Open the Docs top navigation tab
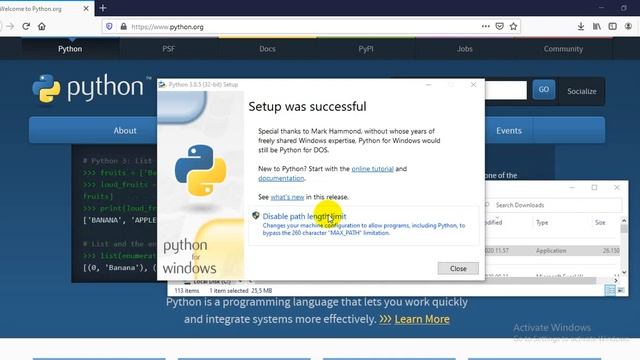The height and width of the screenshot is (360, 640). [x=267, y=49]
